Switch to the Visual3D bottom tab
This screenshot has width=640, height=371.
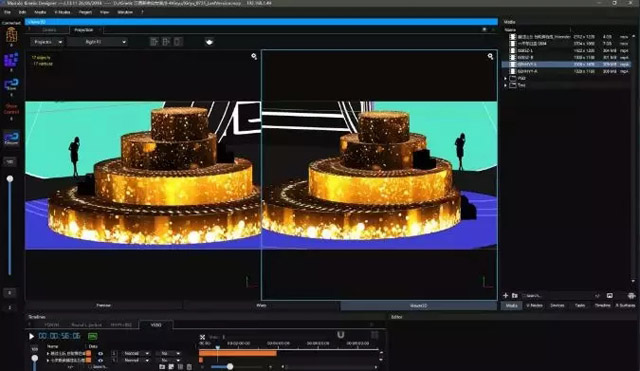[x=418, y=305]
